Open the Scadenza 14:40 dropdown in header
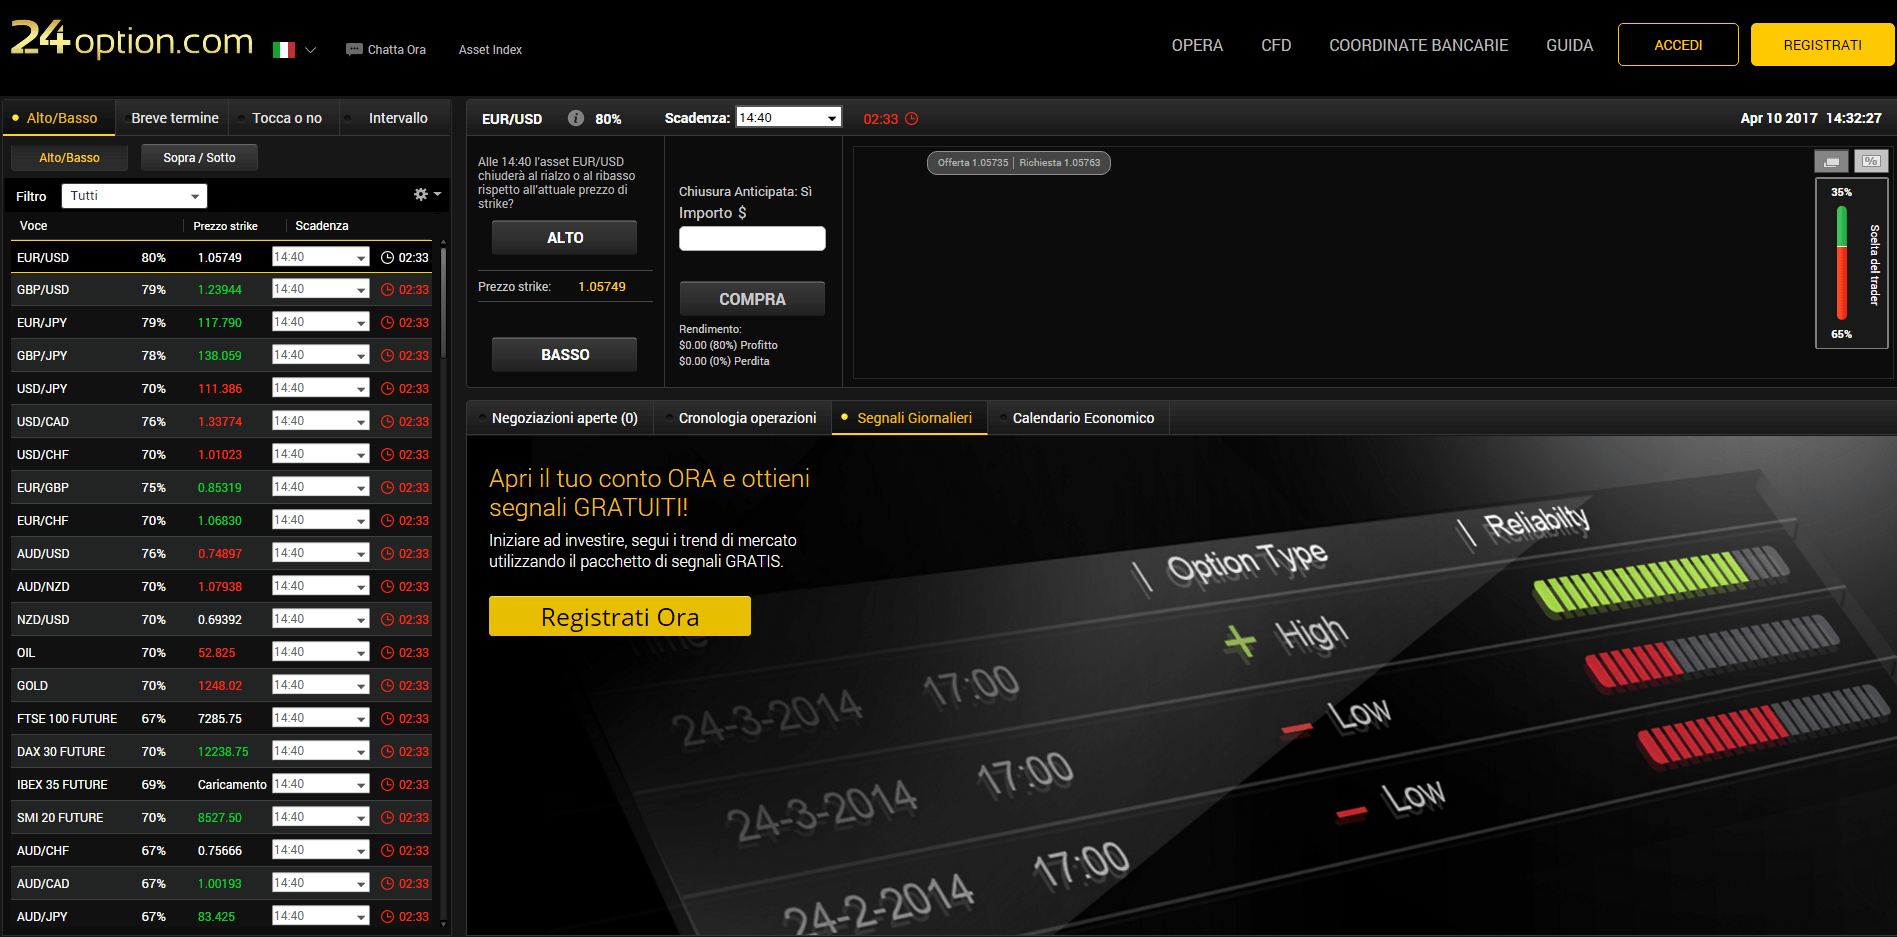Viewport: 1897px width, 937px height. (x=789, y=118)
